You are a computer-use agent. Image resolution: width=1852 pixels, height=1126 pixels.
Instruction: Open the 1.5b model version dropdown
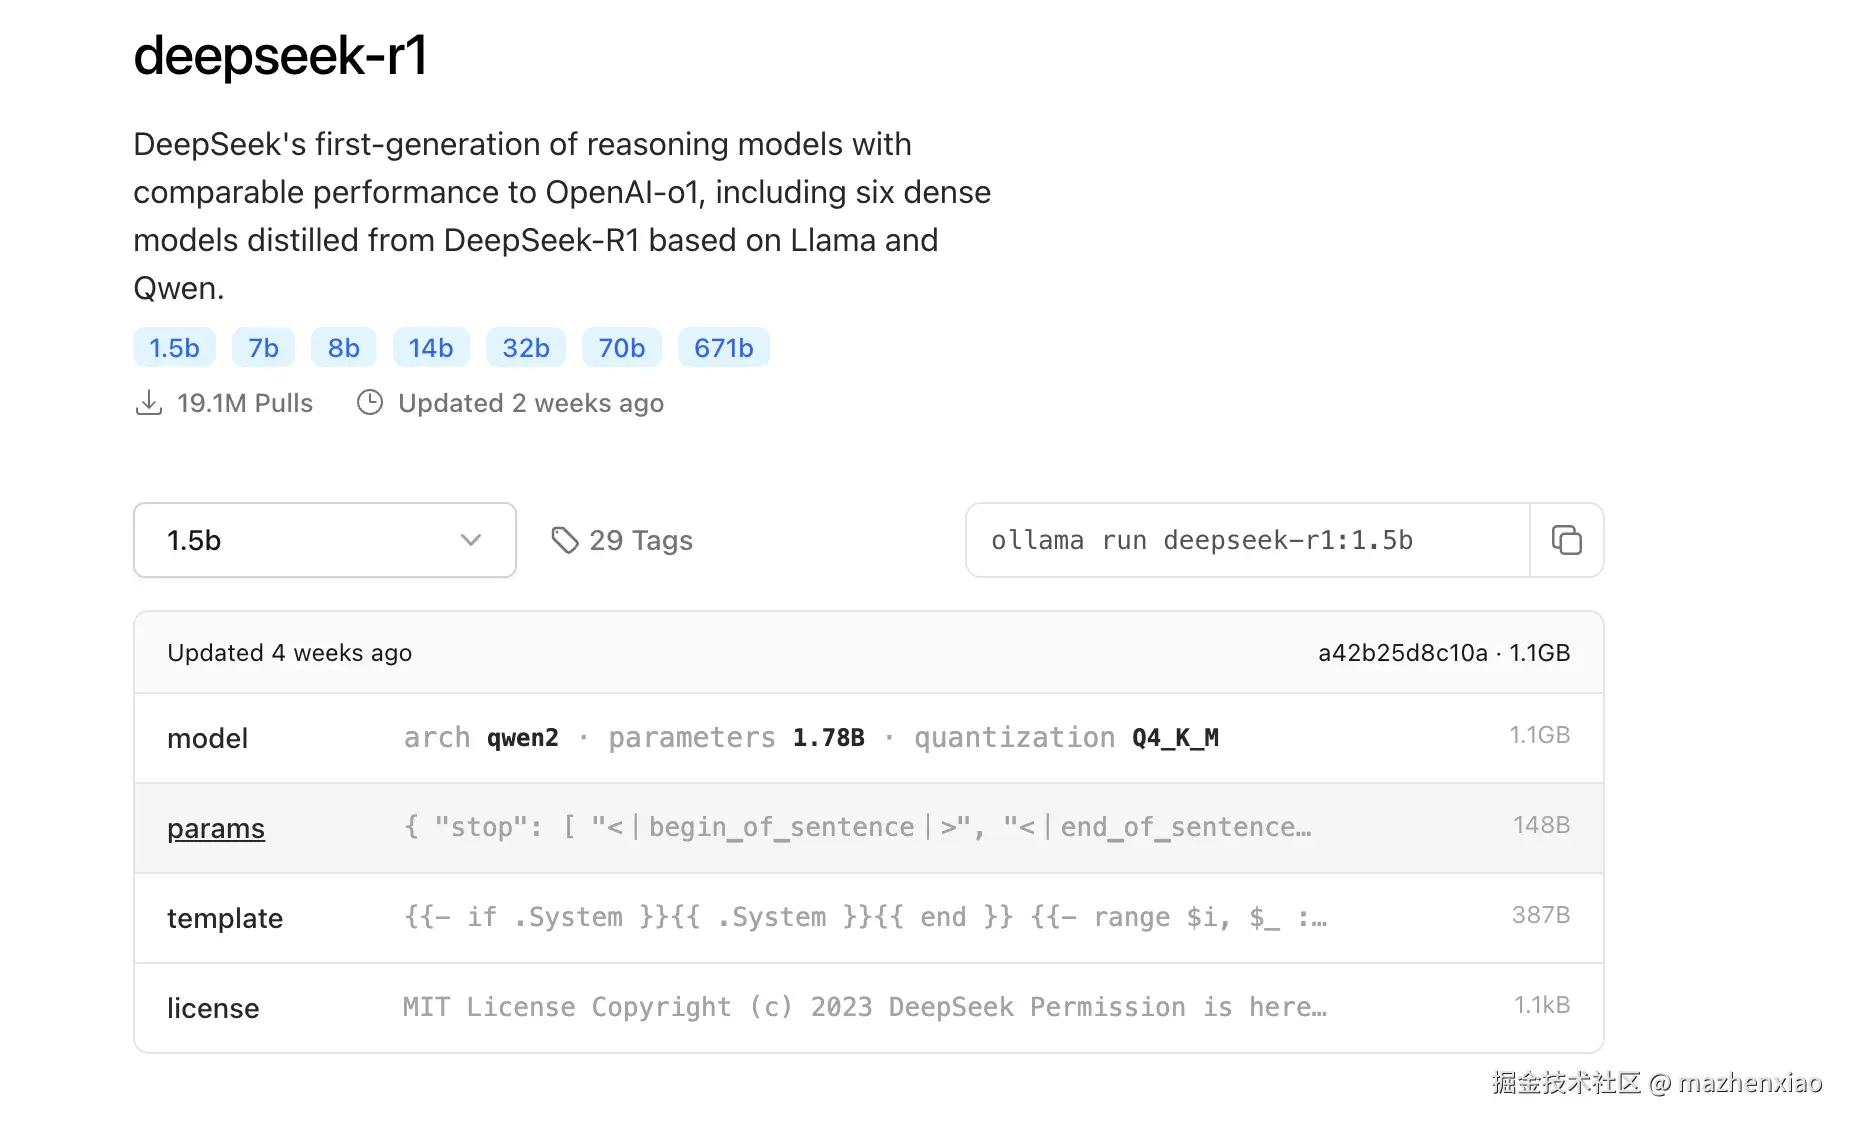[324, 540]
